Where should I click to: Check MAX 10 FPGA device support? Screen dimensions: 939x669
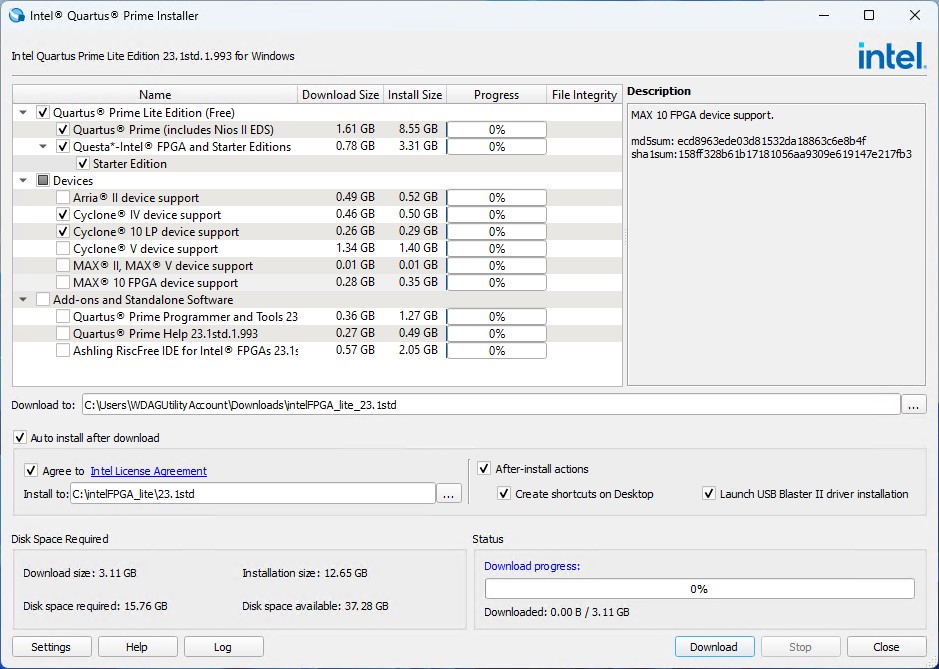63,282
